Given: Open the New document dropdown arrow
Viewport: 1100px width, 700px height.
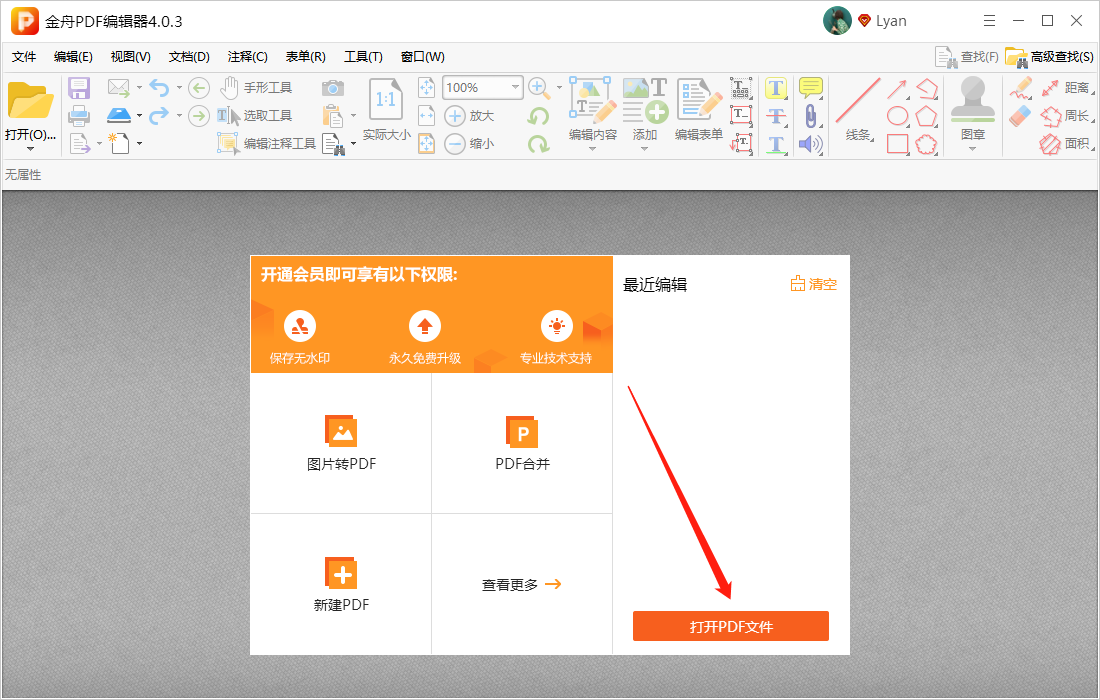Looking at the screenshot, I should [140, 144].
